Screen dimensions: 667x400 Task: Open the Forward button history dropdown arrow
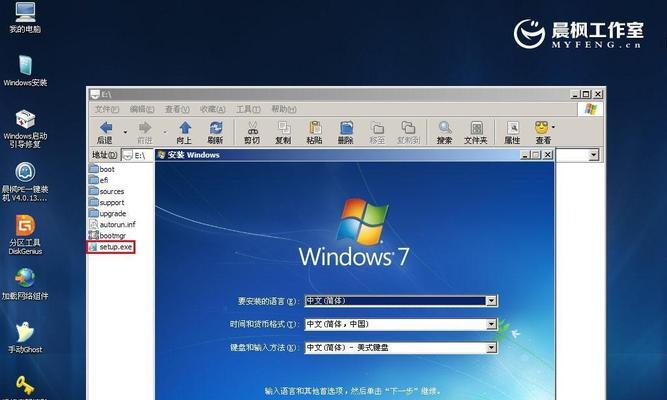[165, 132]
